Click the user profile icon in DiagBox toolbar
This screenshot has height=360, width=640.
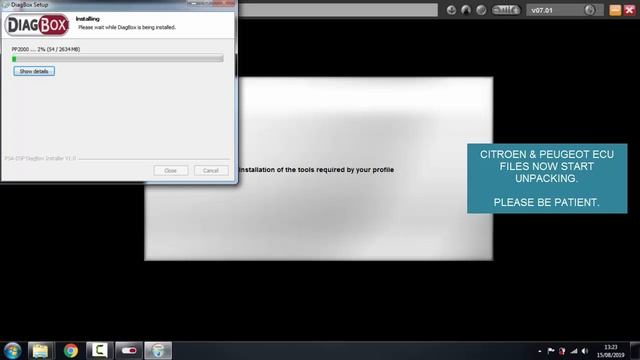click(x=466, y=10)
